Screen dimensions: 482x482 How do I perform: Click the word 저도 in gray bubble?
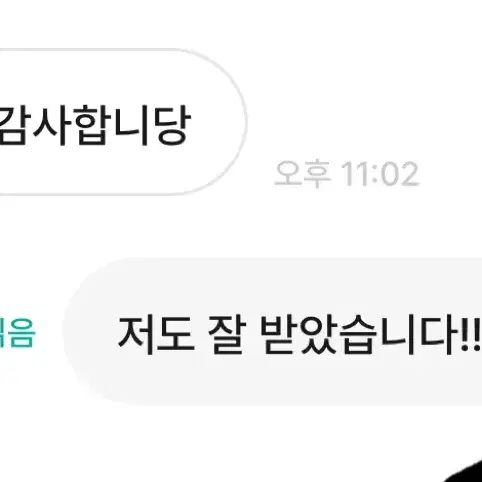coord(156,335)
